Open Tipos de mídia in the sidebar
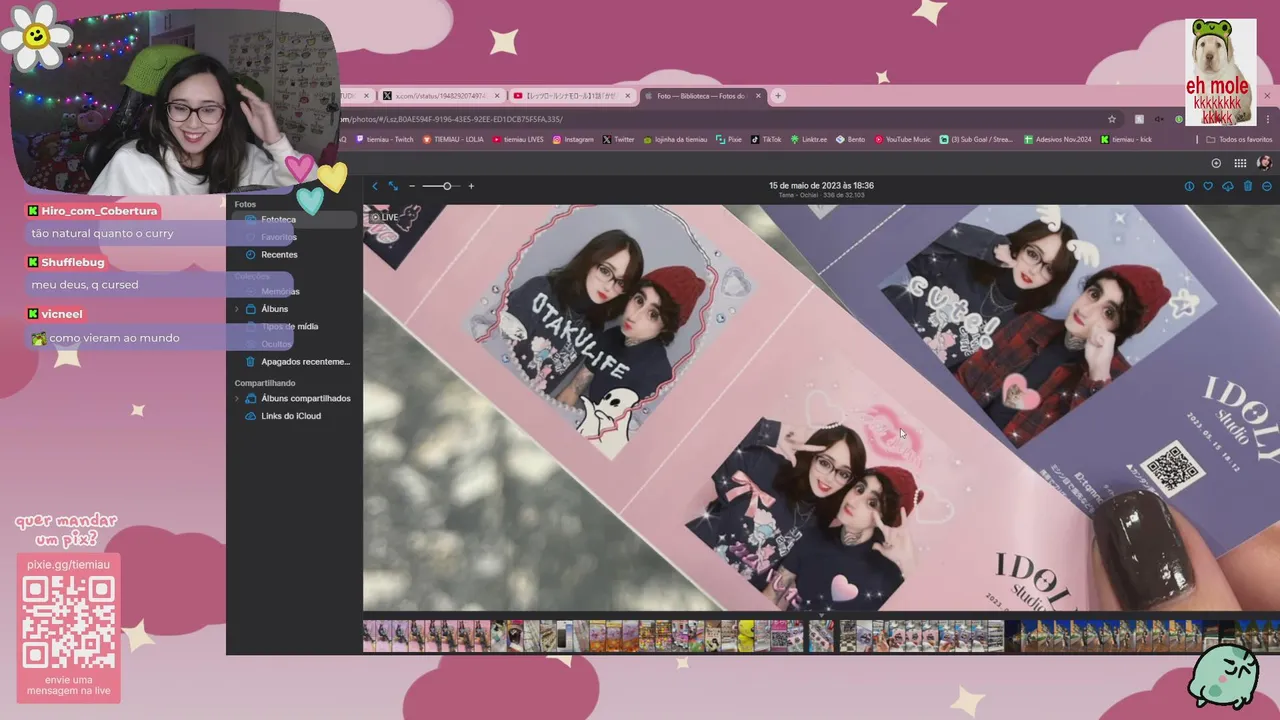This screenshot has width=1280, height=720. point(289,326)
